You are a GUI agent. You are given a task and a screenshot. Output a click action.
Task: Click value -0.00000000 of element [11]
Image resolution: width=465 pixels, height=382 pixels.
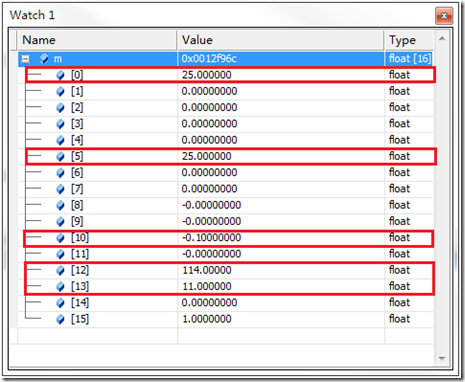point(211,254)
